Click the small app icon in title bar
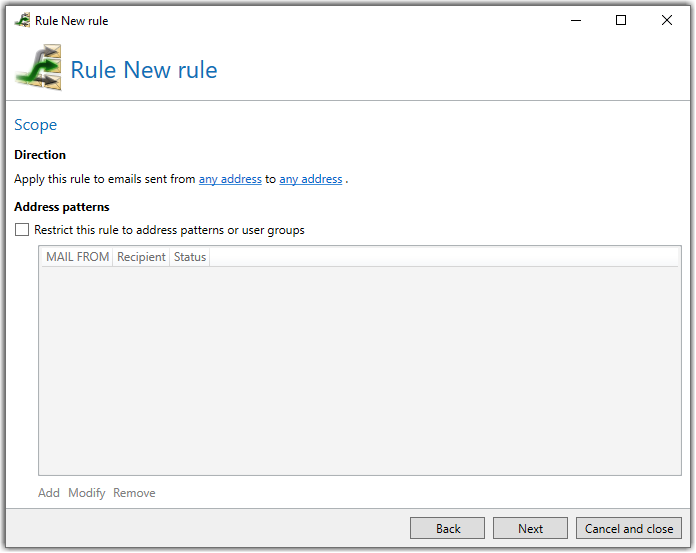 22,20
